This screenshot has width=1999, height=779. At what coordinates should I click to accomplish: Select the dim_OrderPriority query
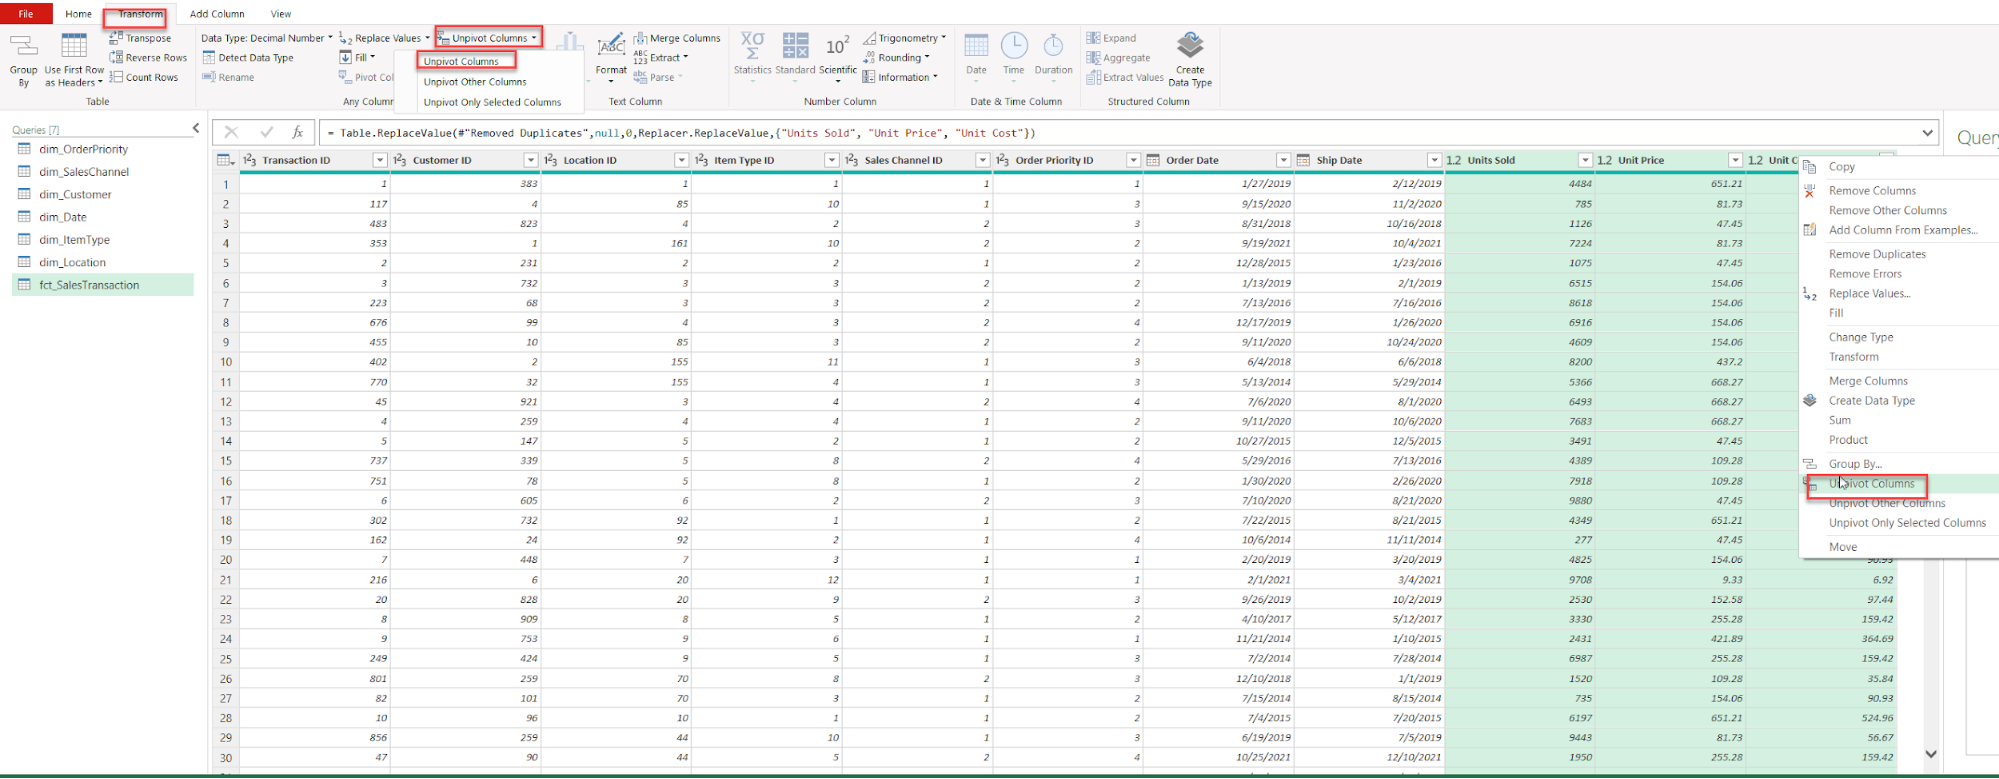pos(84,149)
